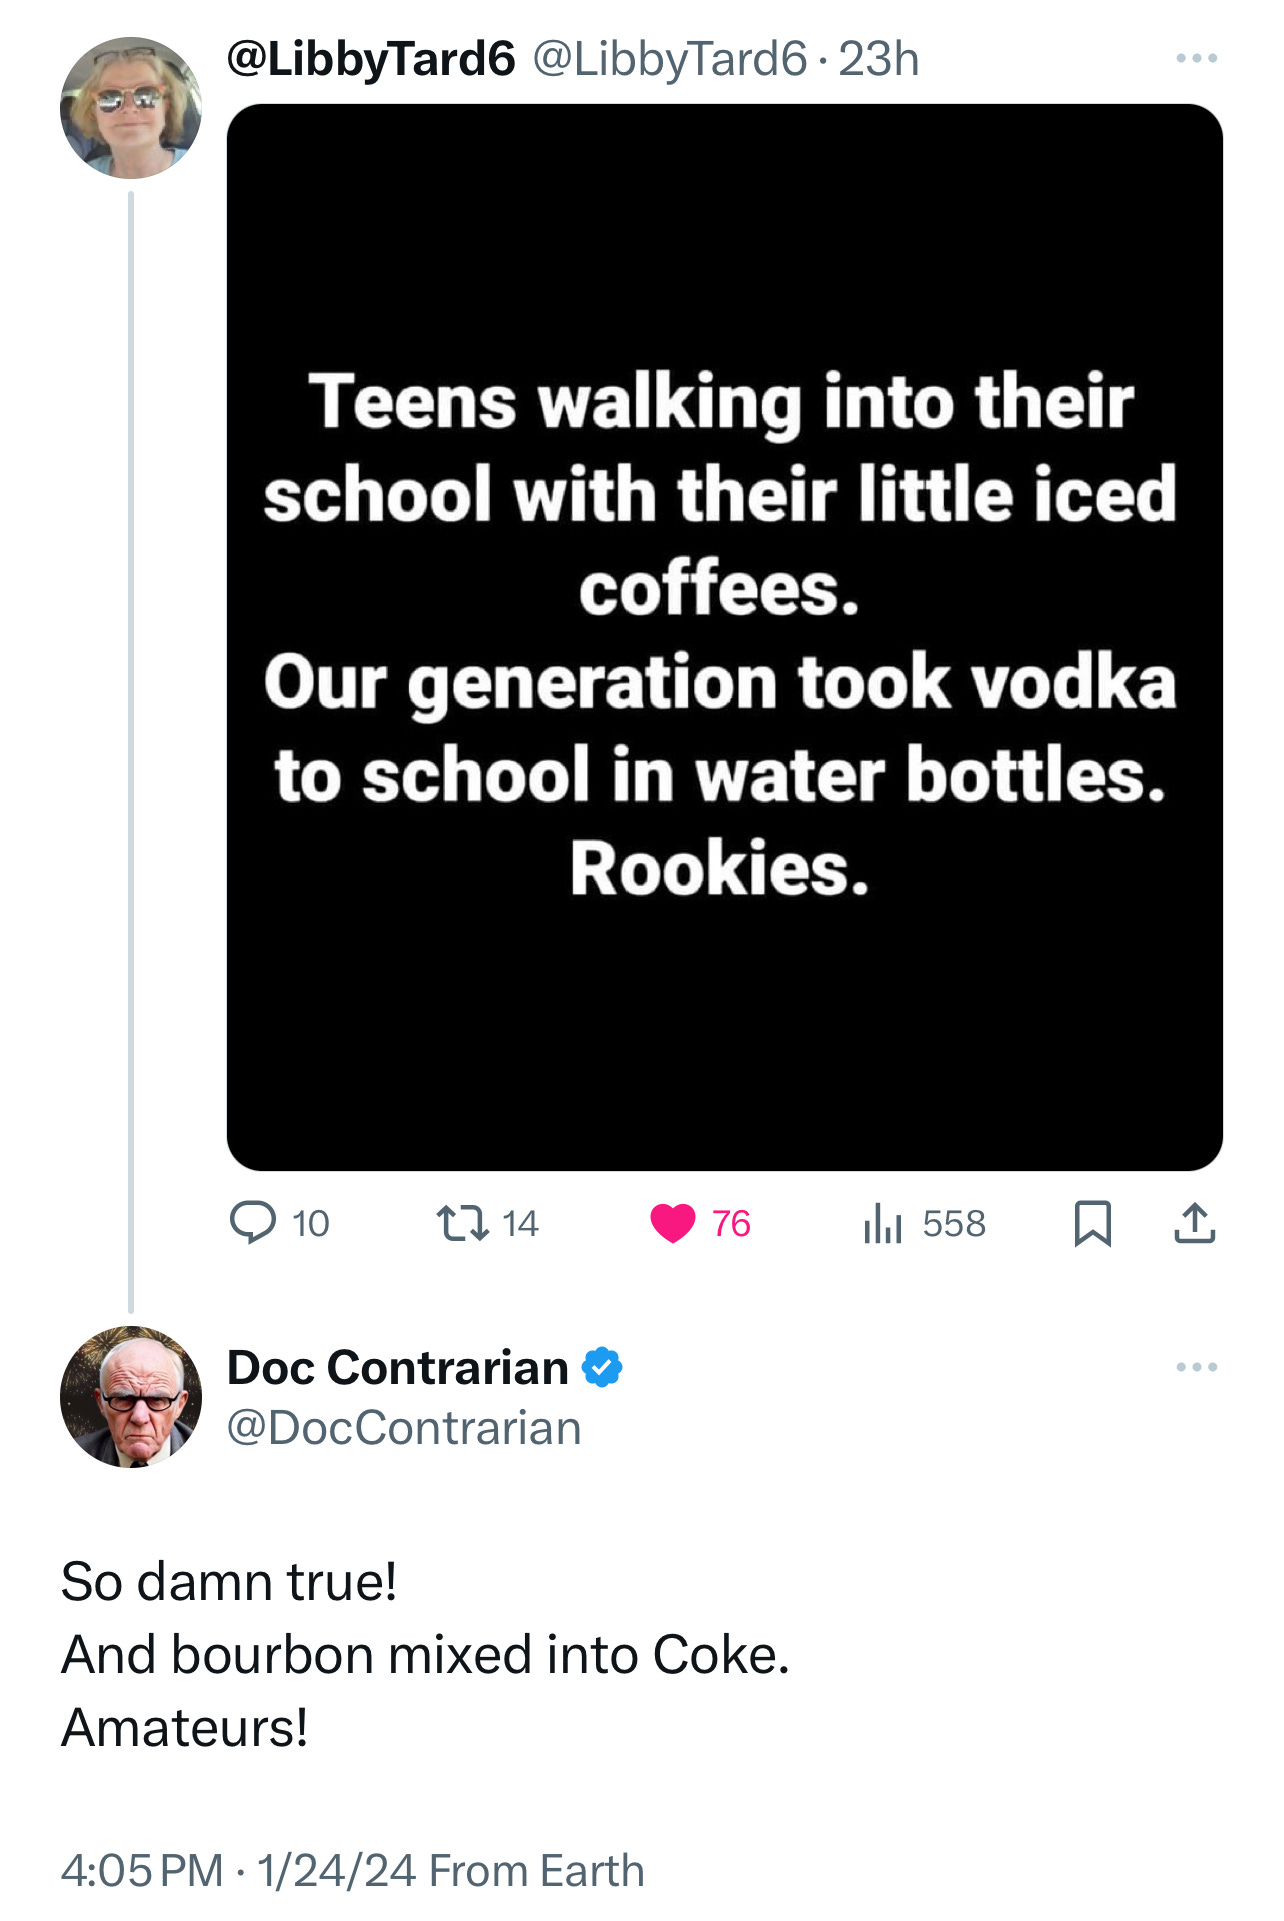
Task: Tap the repost arrows icon
Action: coord(463,1222)
